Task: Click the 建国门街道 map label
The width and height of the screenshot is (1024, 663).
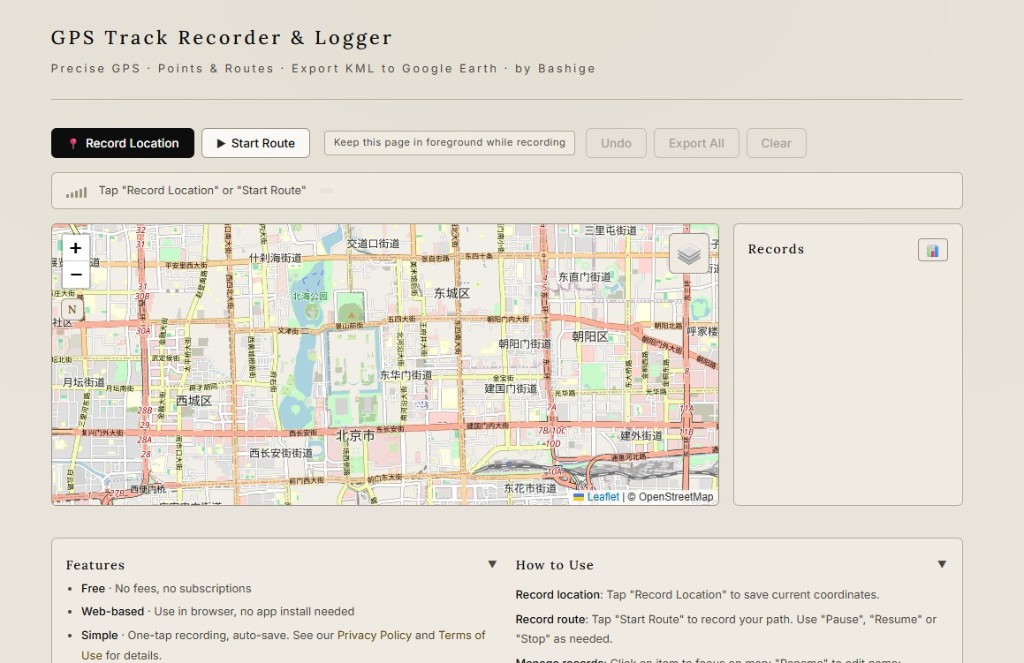Action: click(511, 389)
